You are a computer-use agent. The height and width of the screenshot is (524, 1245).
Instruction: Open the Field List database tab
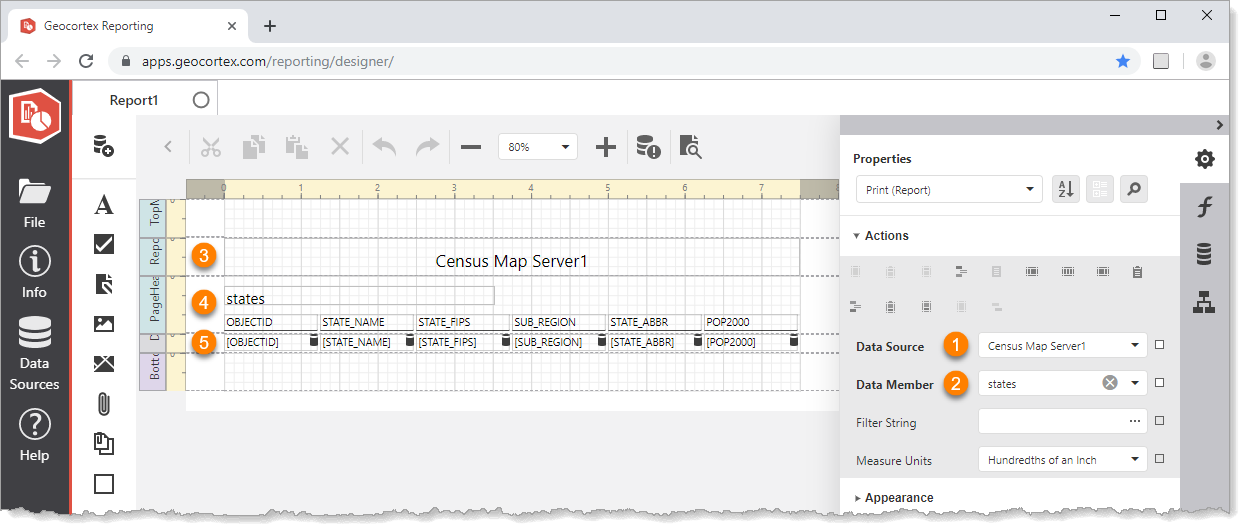[x=1205, y=254]
